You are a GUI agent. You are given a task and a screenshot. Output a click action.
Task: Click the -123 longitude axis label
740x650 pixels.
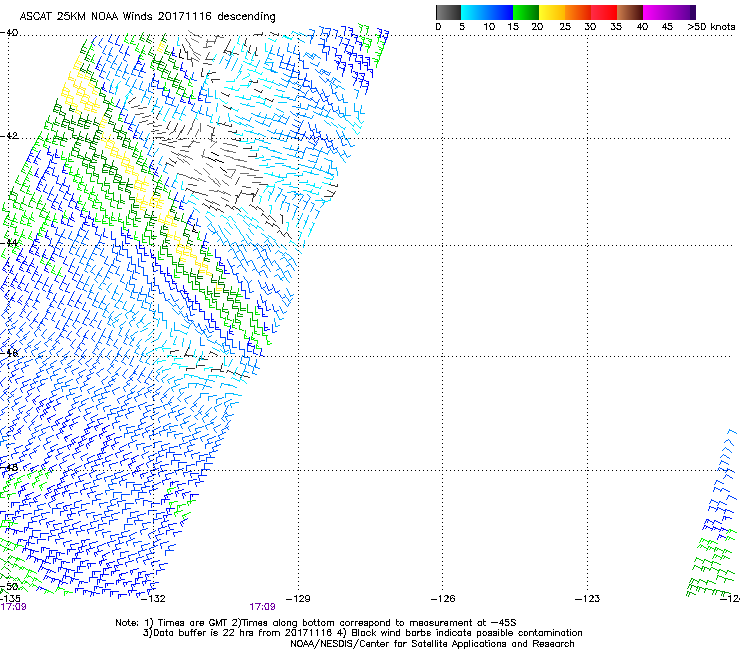click(588, 599)
